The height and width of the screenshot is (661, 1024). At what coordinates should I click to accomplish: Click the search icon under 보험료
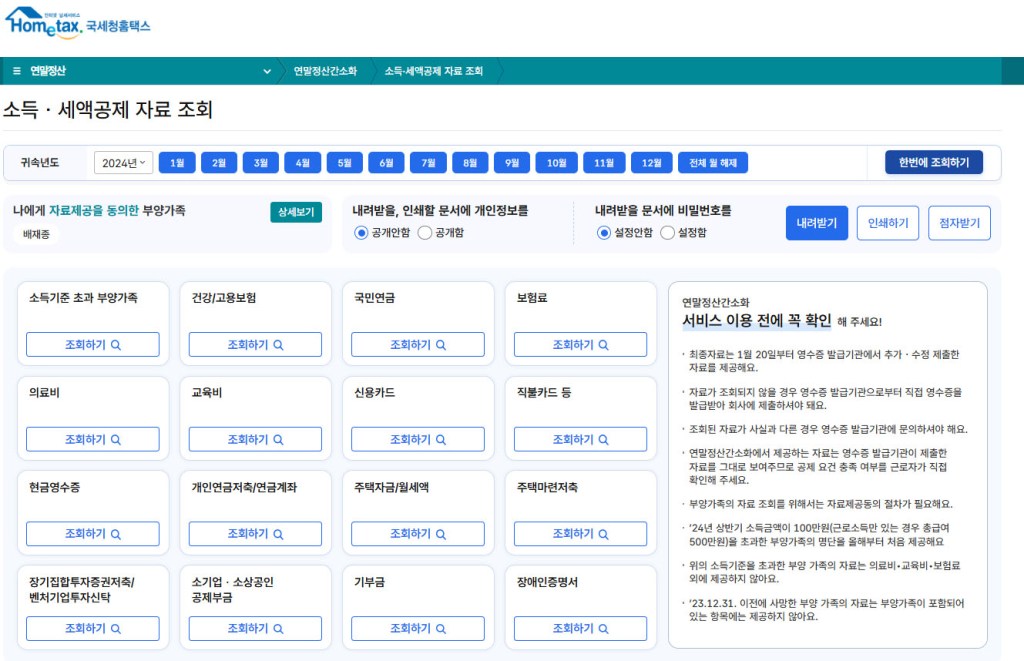coord(604,345)
